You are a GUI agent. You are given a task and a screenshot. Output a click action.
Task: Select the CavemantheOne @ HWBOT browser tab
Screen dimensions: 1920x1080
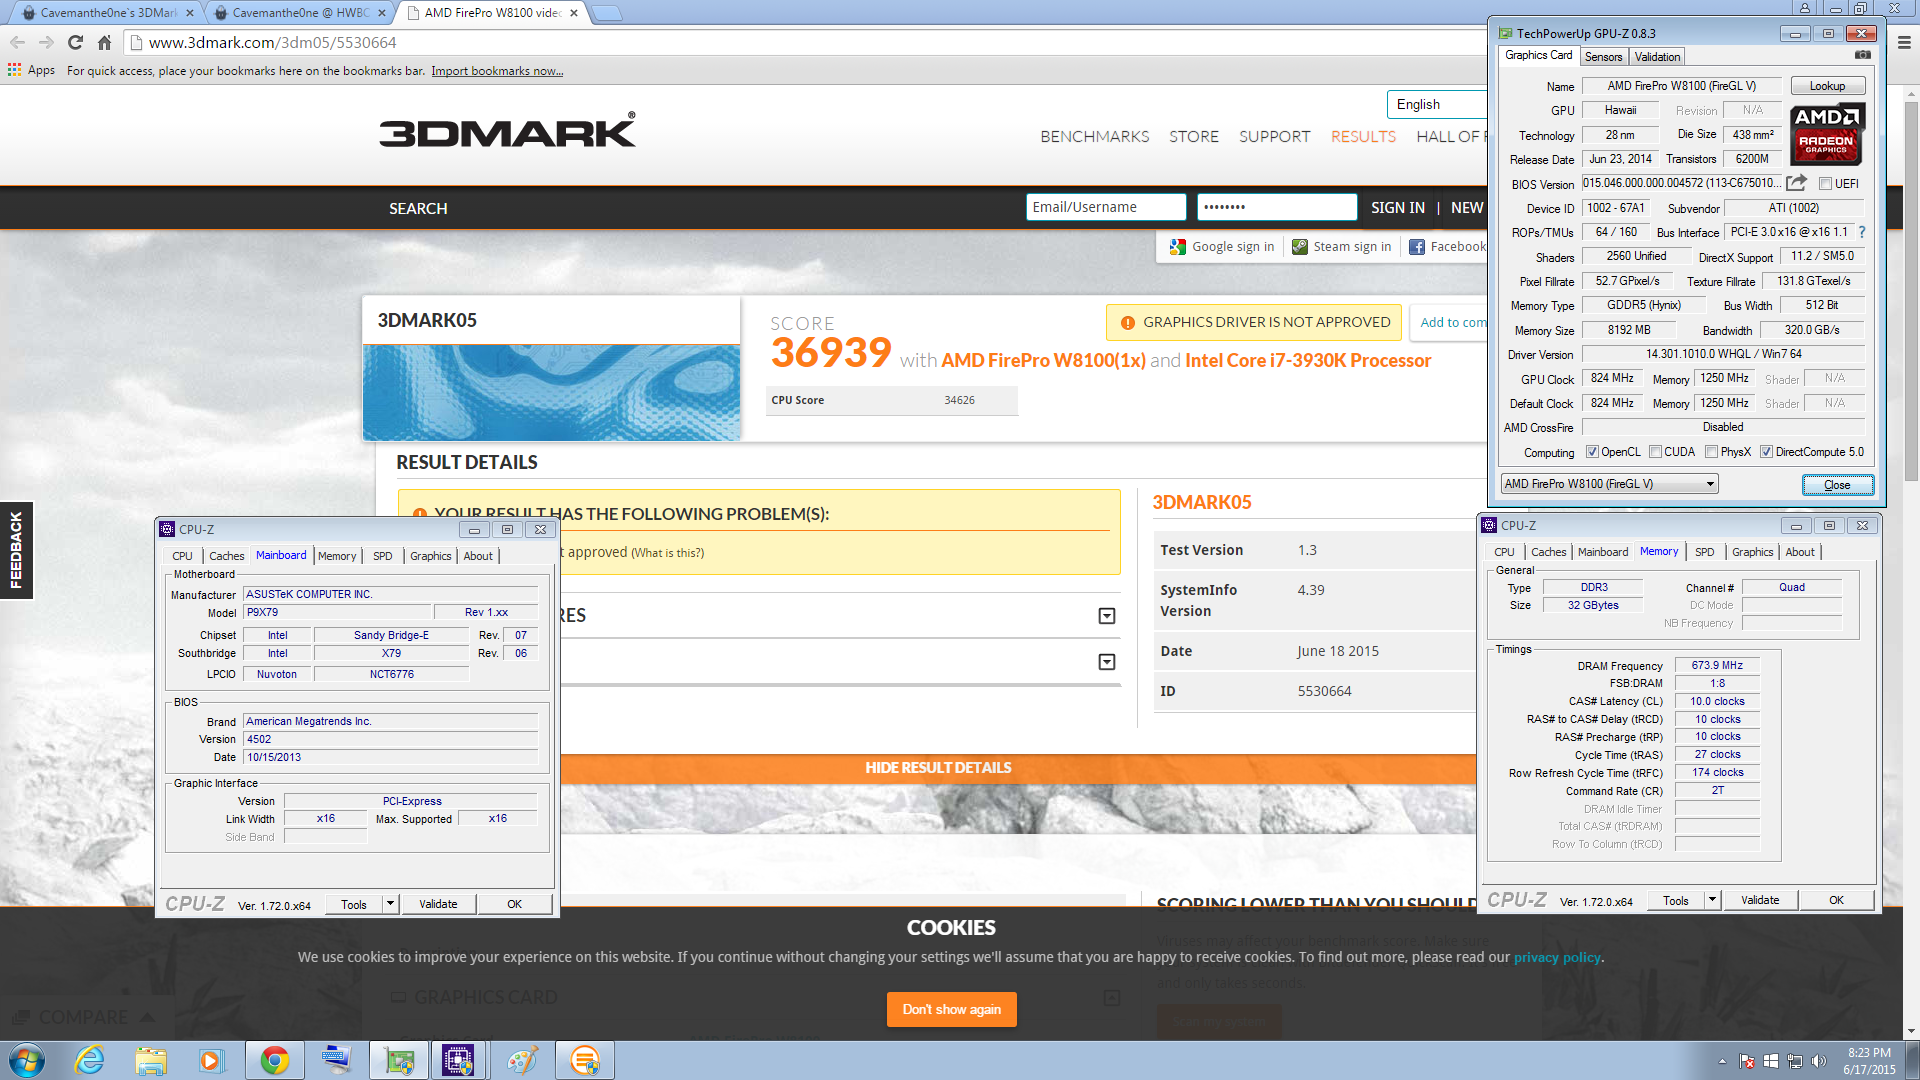click(x=300, y=13)
